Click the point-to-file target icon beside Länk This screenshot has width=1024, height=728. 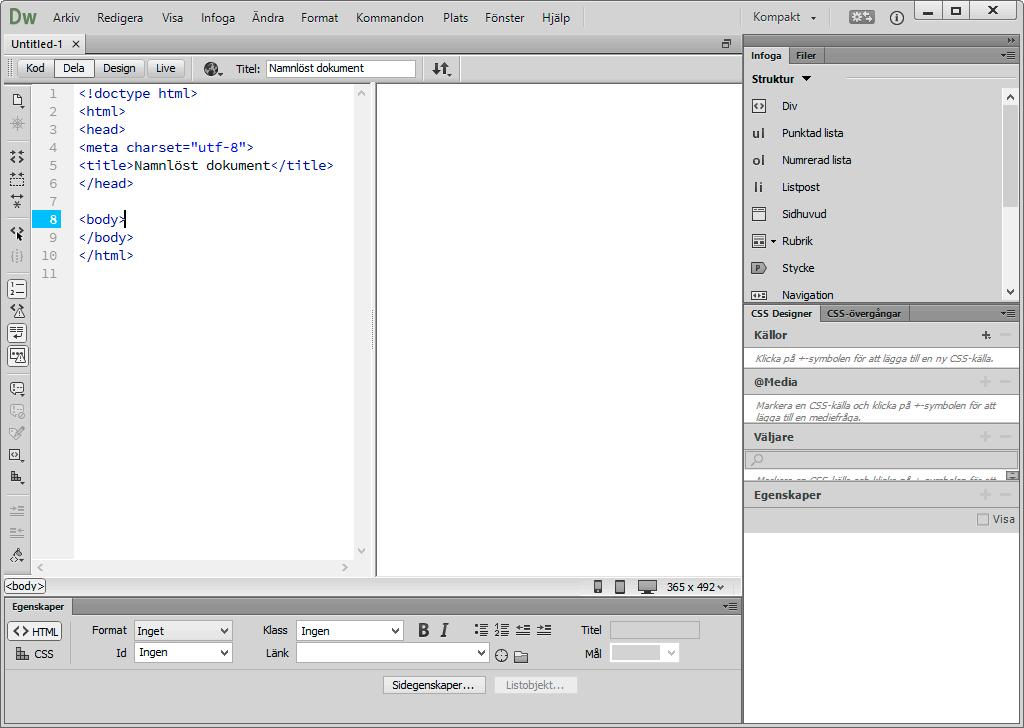[501, 656]
